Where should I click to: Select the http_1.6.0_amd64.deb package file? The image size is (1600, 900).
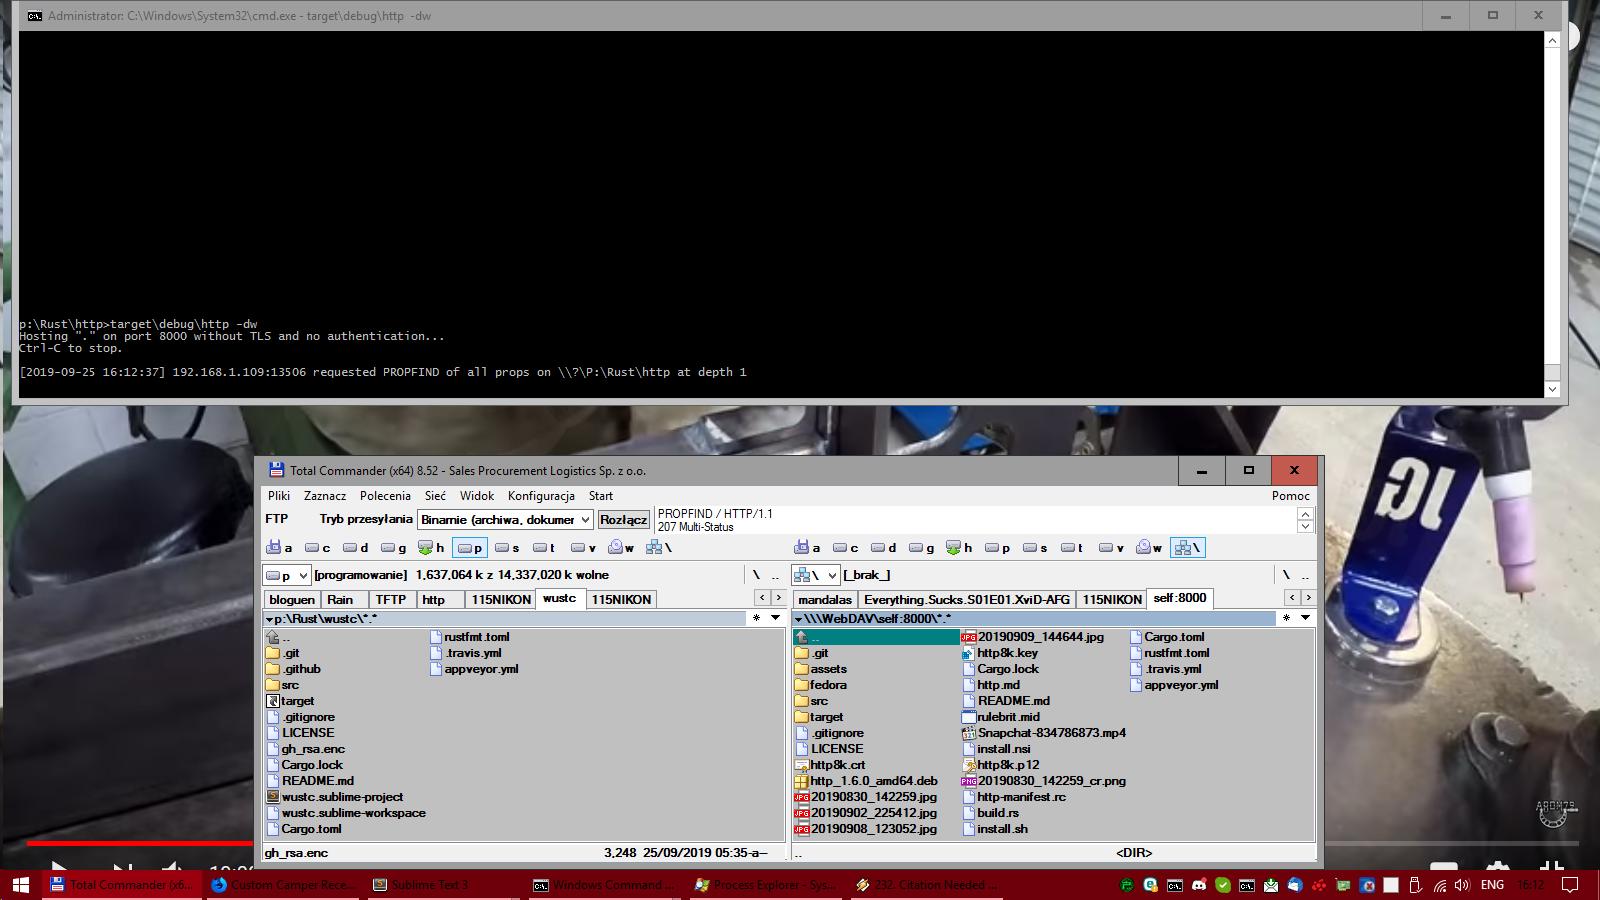(x=873, y=781)
